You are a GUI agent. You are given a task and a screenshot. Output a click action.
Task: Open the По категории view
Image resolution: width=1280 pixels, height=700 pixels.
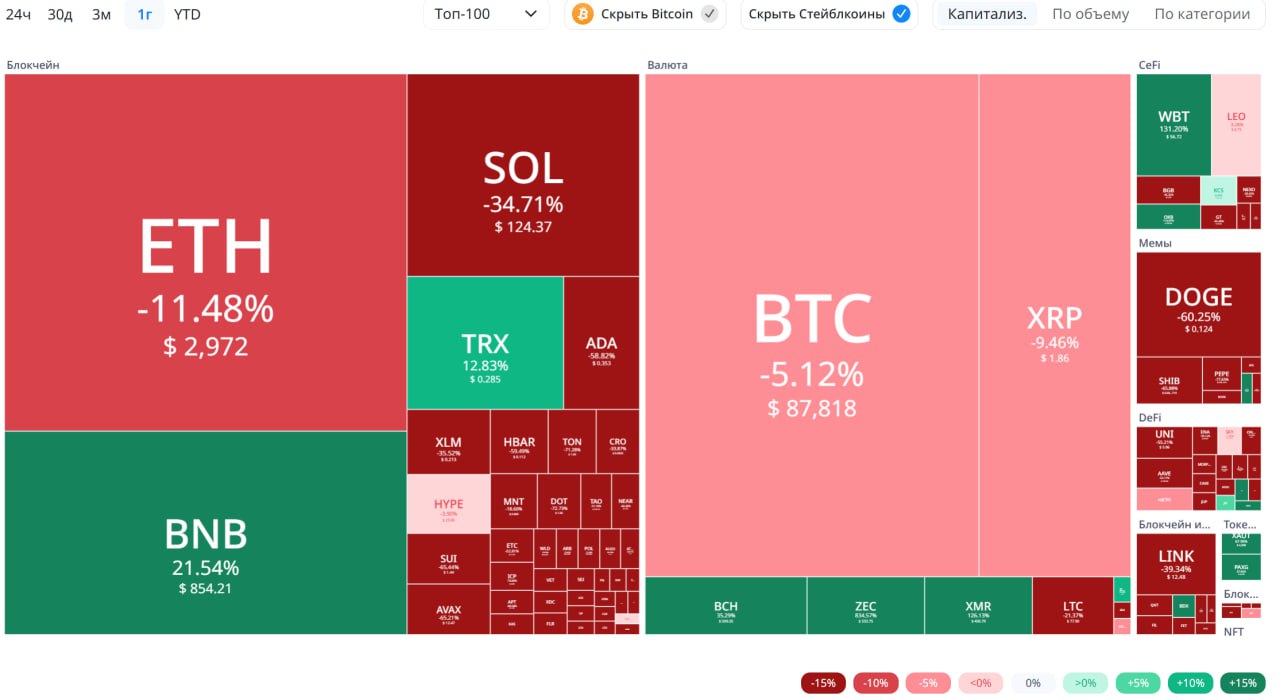pos(1202,14)
